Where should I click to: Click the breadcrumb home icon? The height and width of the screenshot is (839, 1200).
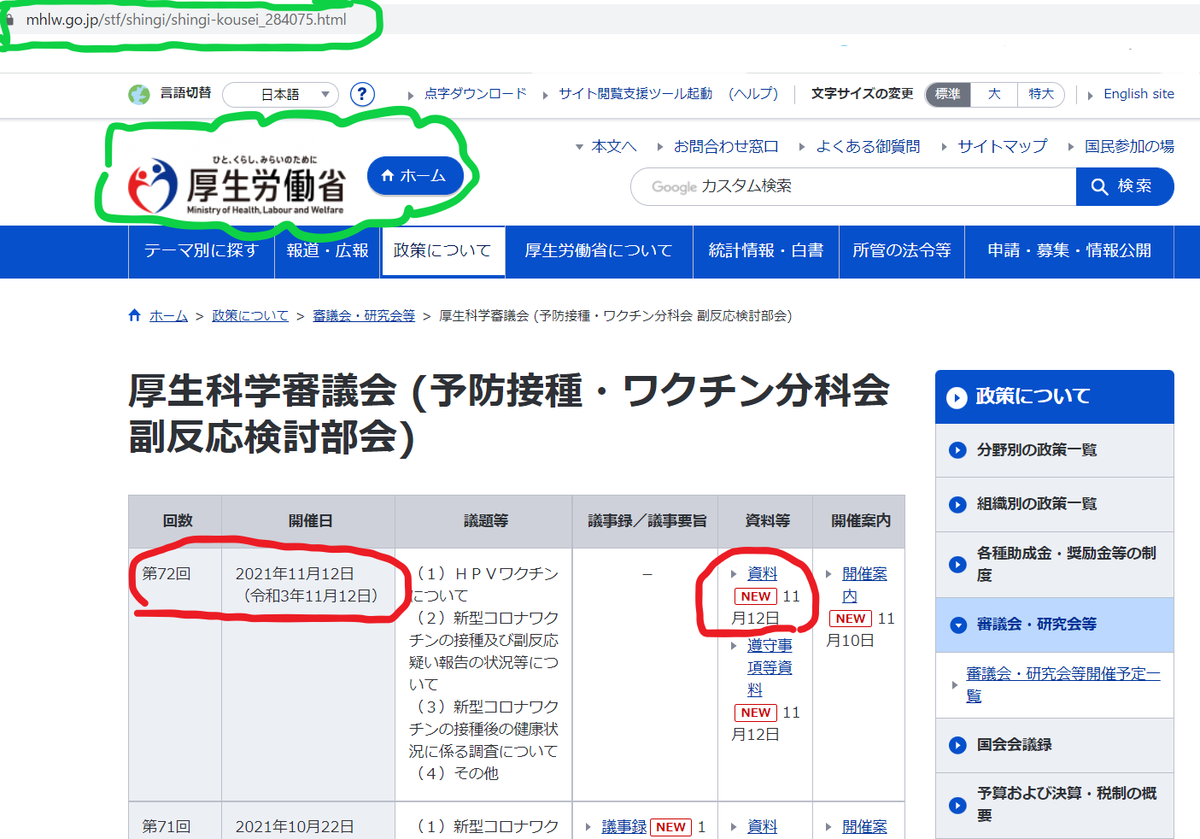(x=135, y=315)
